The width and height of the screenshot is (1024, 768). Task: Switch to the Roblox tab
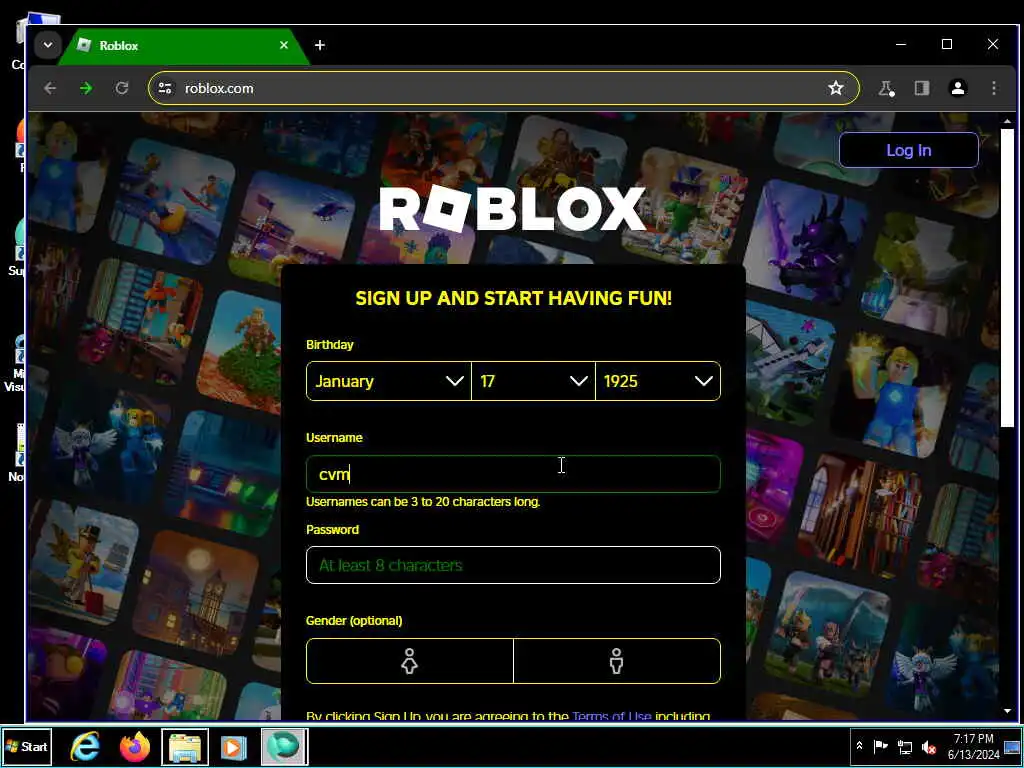[183, 46]
